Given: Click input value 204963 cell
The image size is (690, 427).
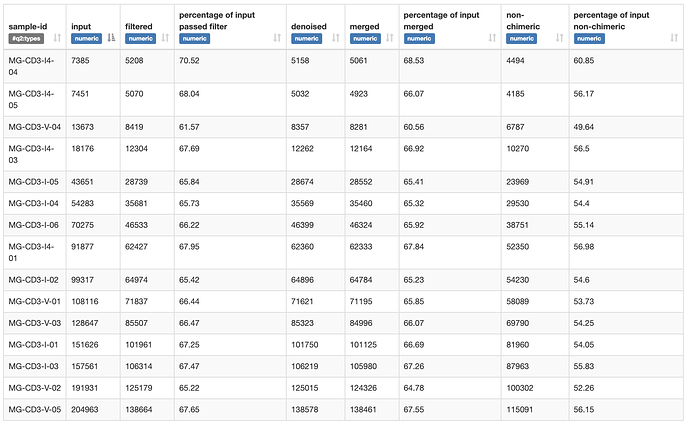Looking at the screenshot, I should [88, 410].
